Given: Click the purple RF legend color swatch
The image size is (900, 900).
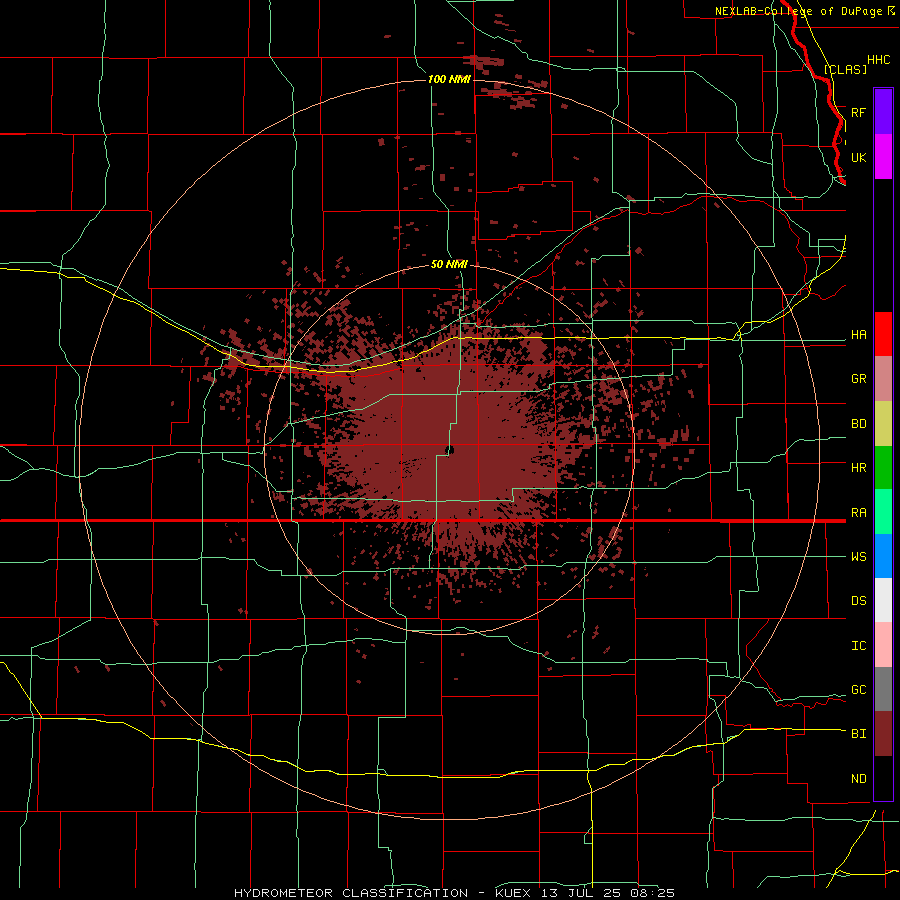Looking at the screenshot, I should (x=883, y=112).
